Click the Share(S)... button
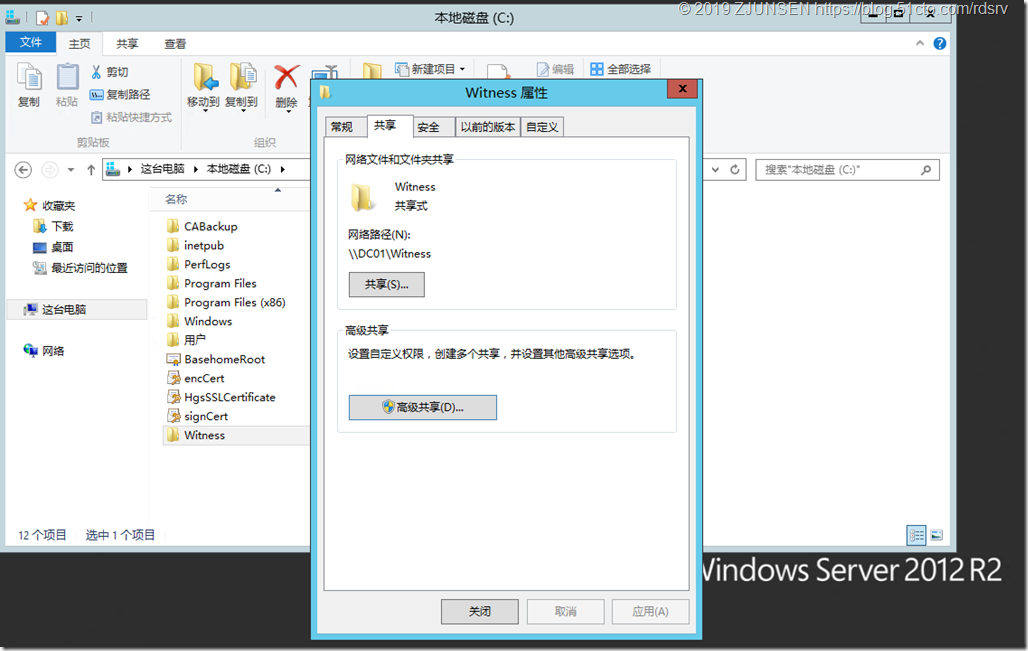Screen dimensions: 1028x651 point(386,285)
